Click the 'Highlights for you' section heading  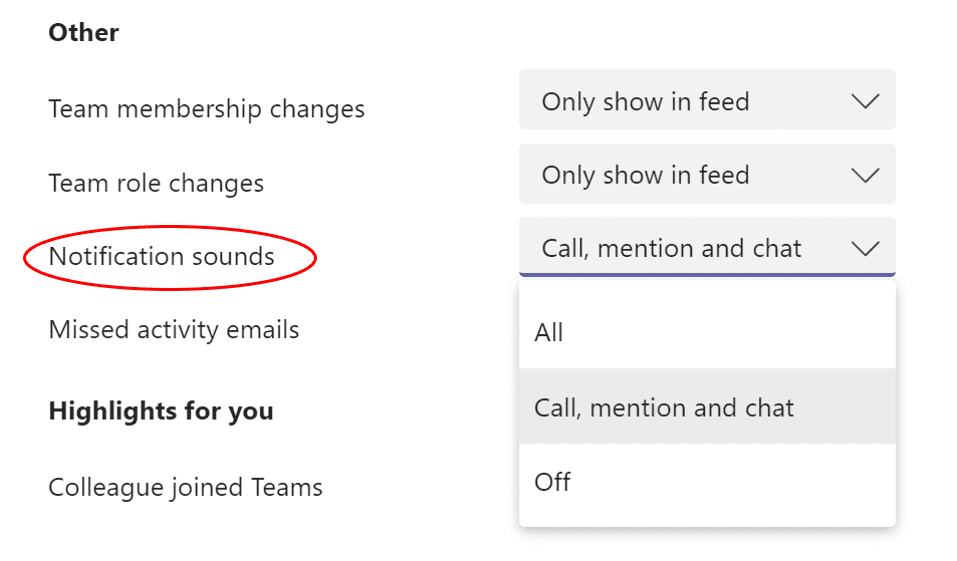pos(161,411)
